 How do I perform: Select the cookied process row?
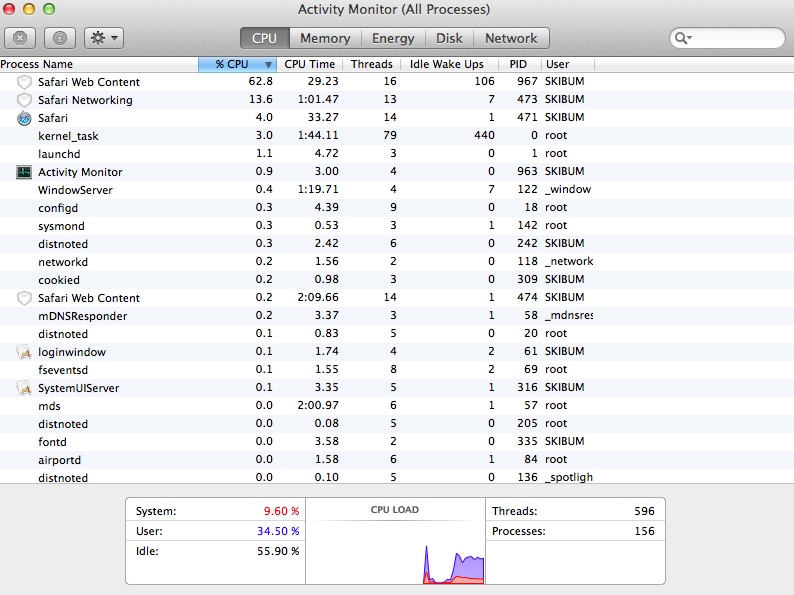397,280
